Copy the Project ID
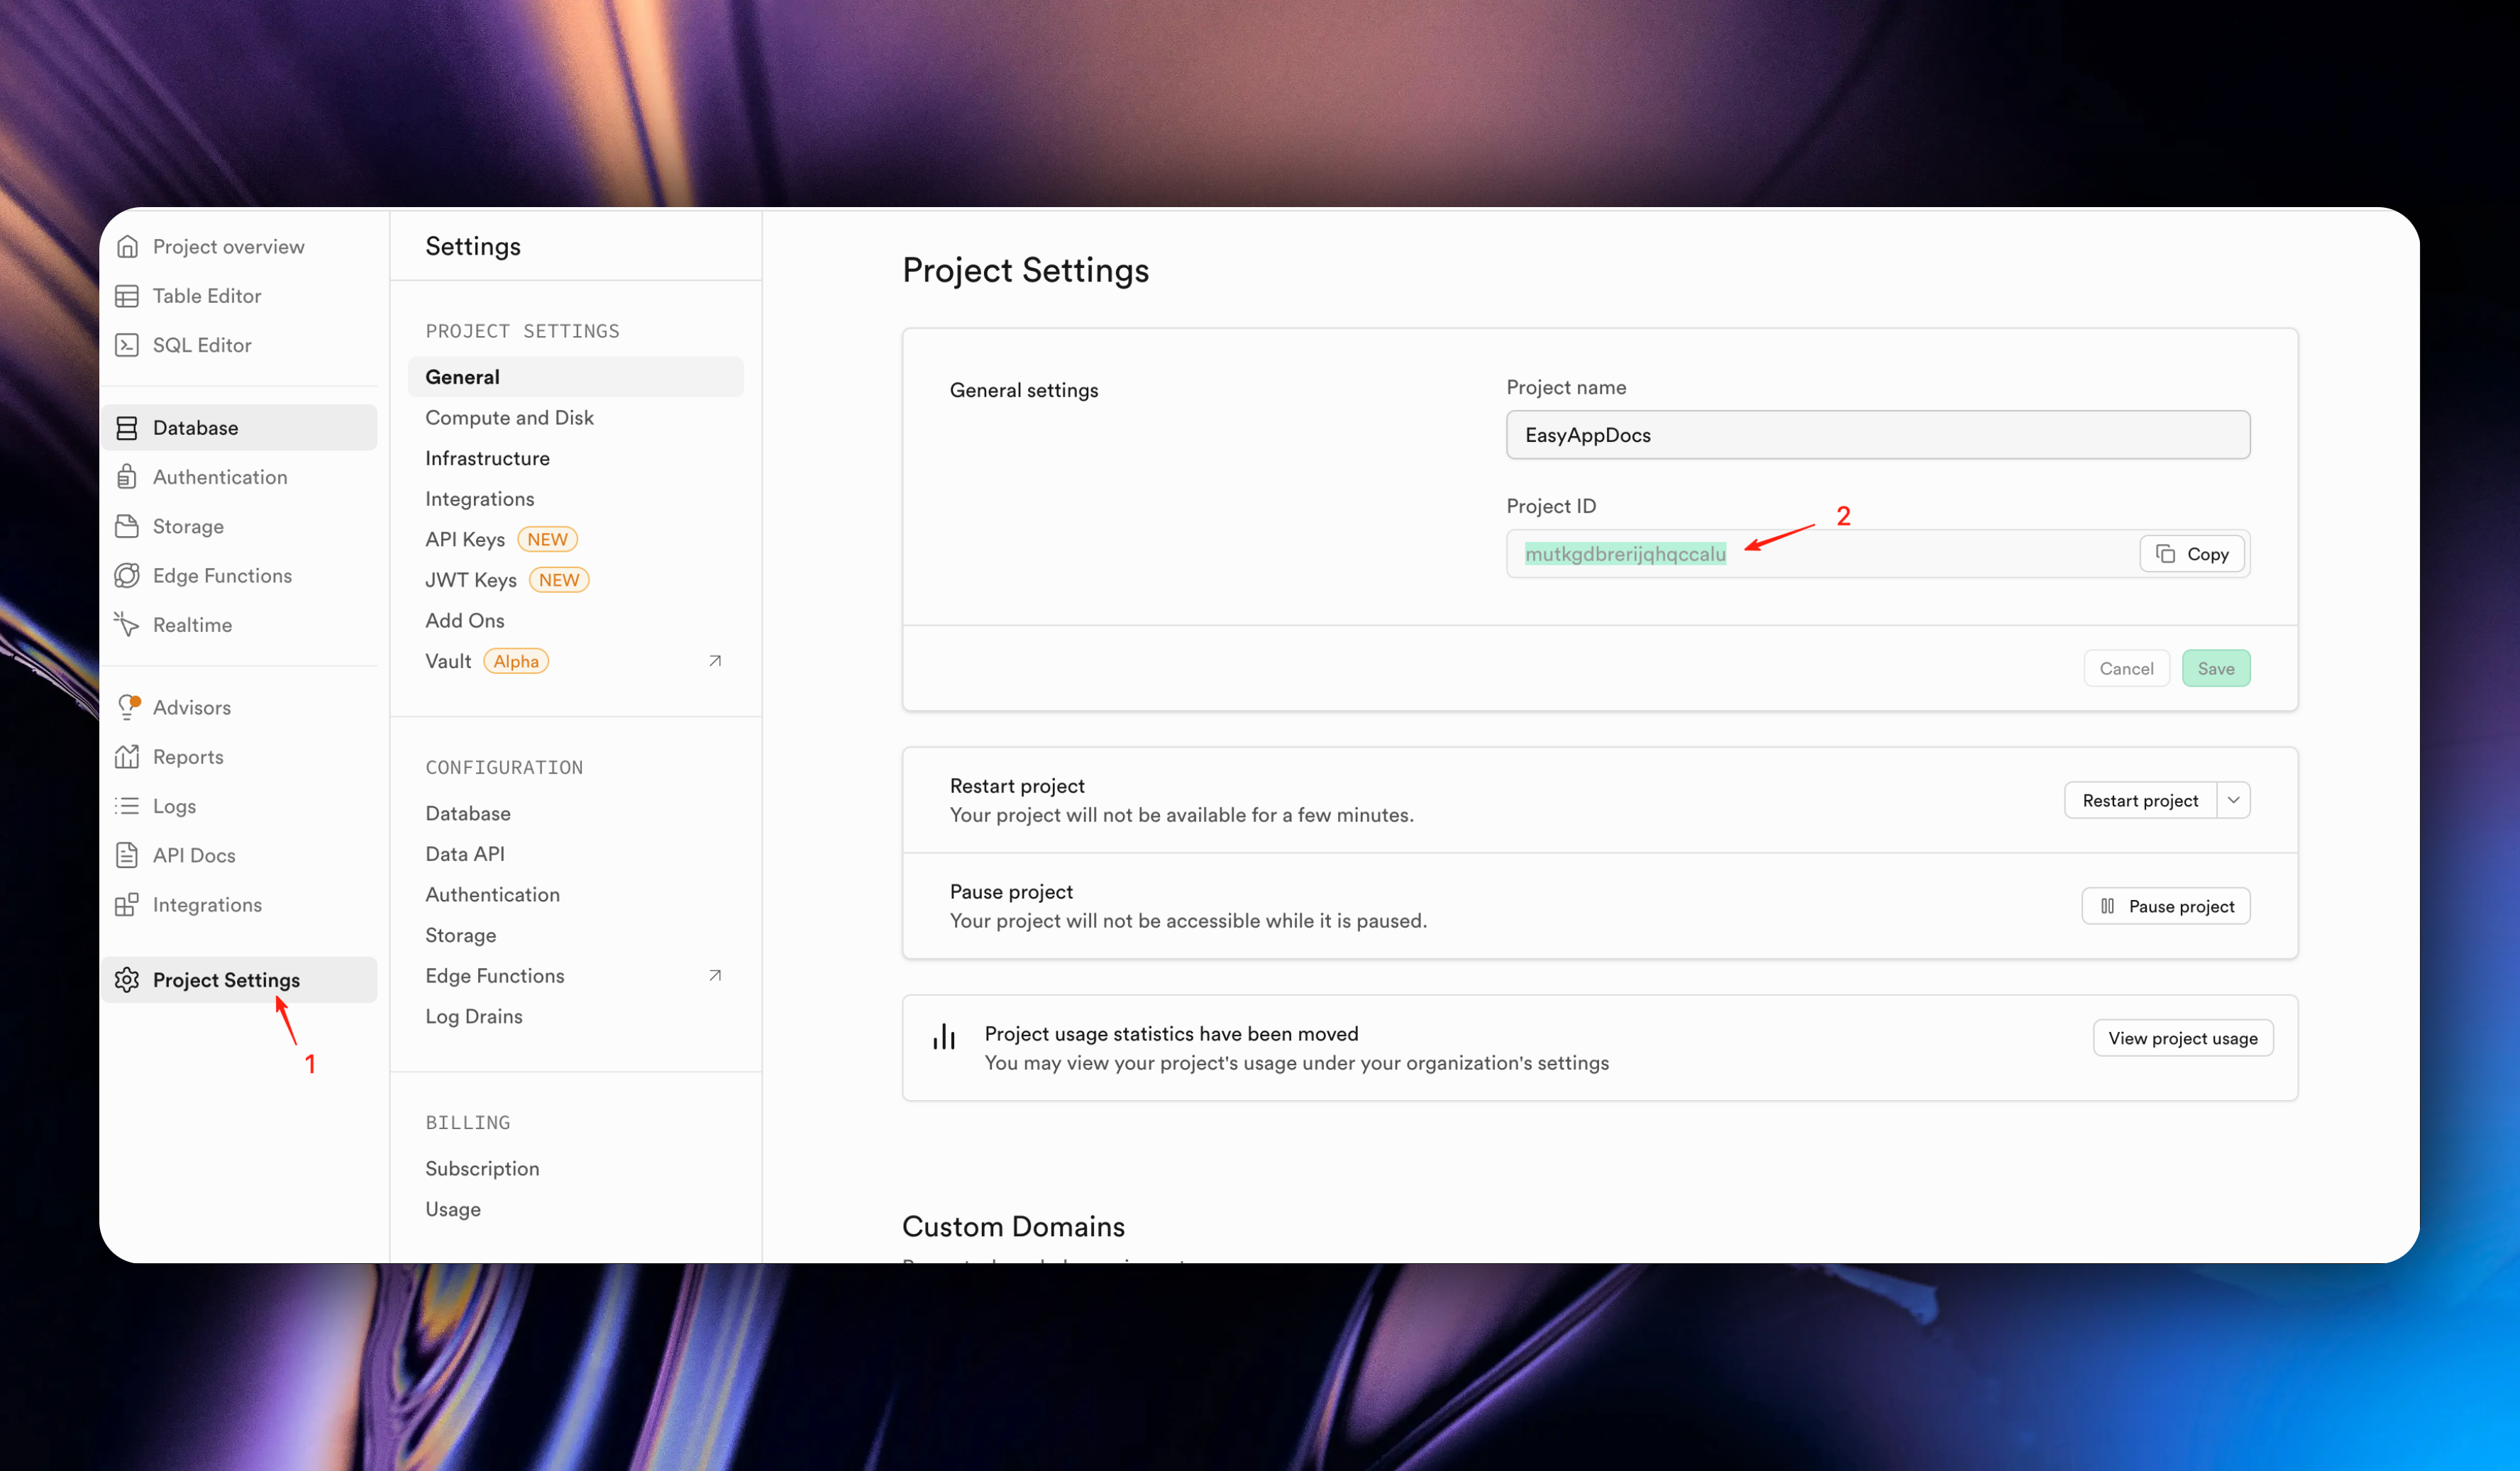The height and width of the screenshot is (1471, 2520). 2194,554
